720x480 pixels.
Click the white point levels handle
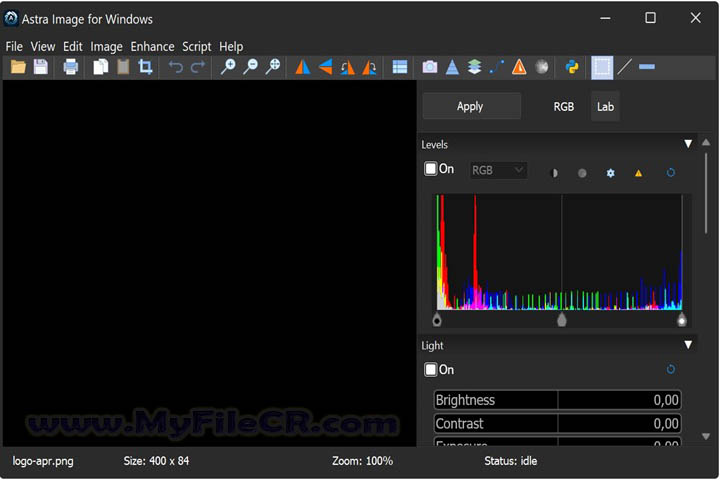(x=682, y=320)
